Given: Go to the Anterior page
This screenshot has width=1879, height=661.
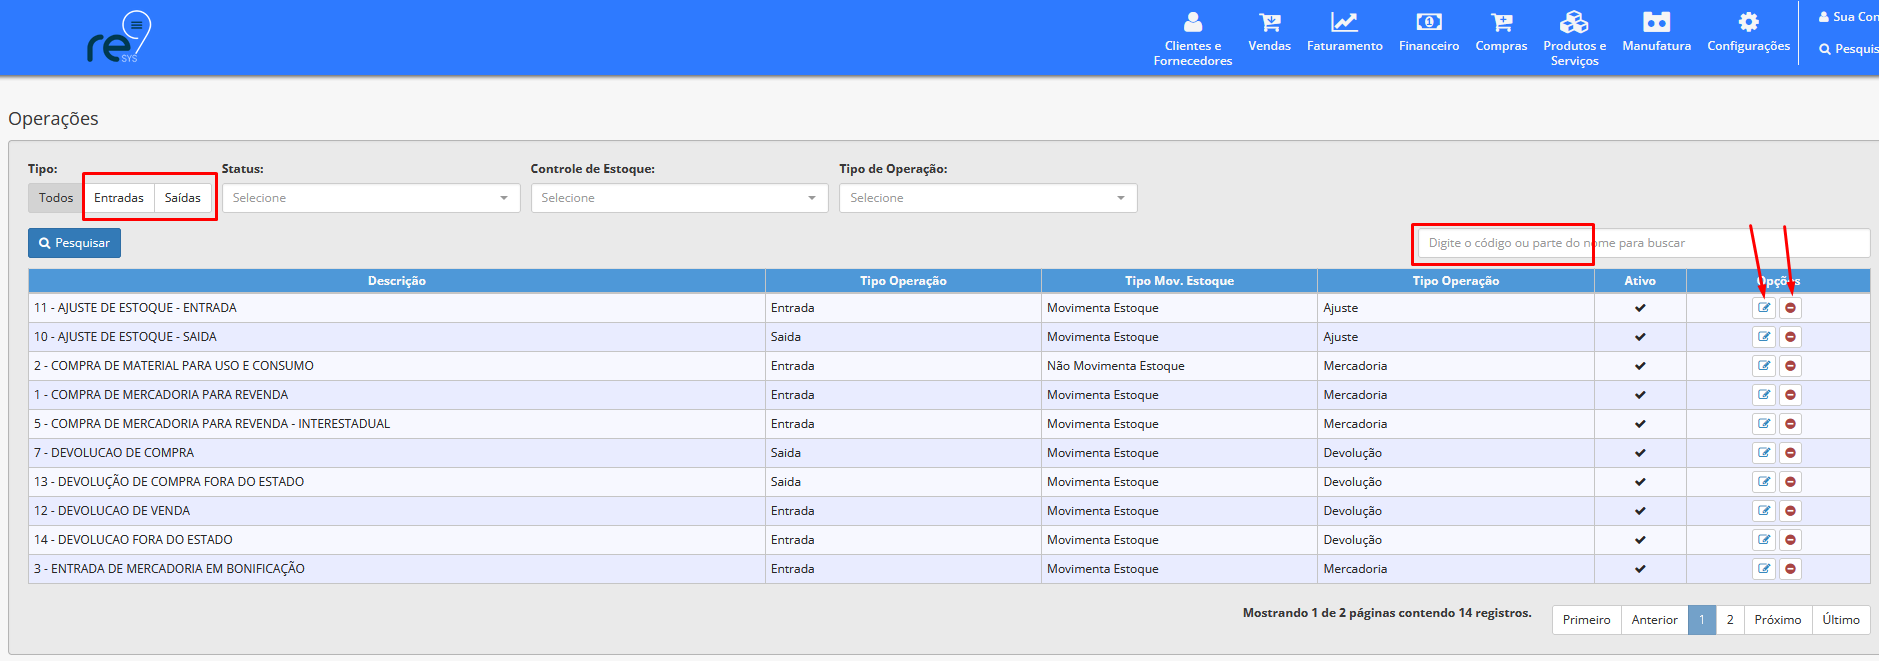Looking at the screenshot, I should click(x=1654, y=620).
